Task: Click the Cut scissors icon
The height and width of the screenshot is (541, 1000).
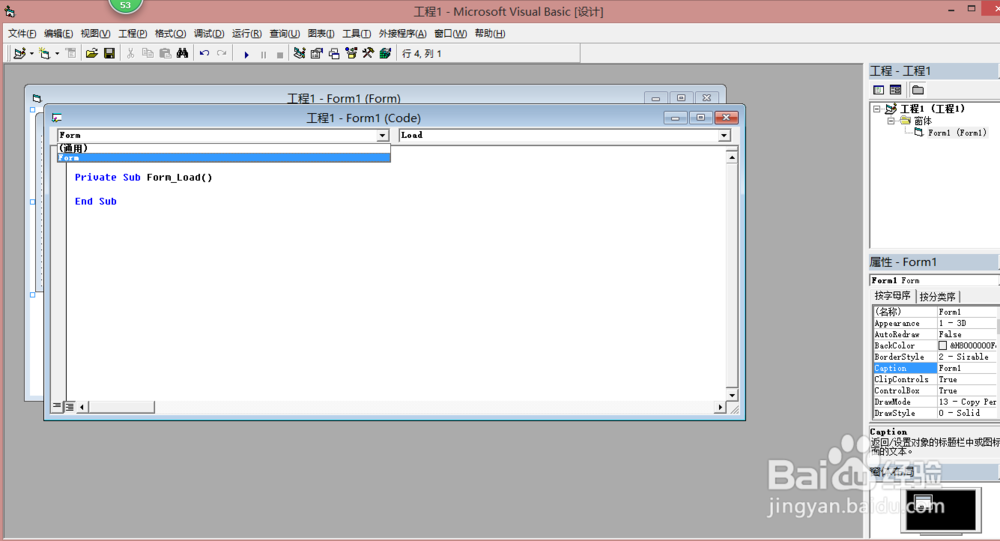Action: coord(130,54)
